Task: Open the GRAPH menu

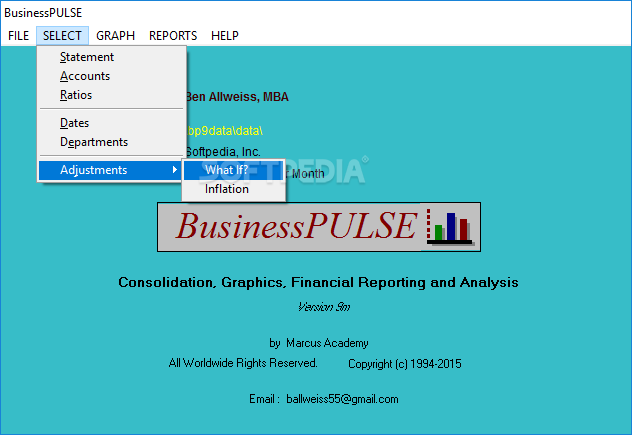Action: 115,36
